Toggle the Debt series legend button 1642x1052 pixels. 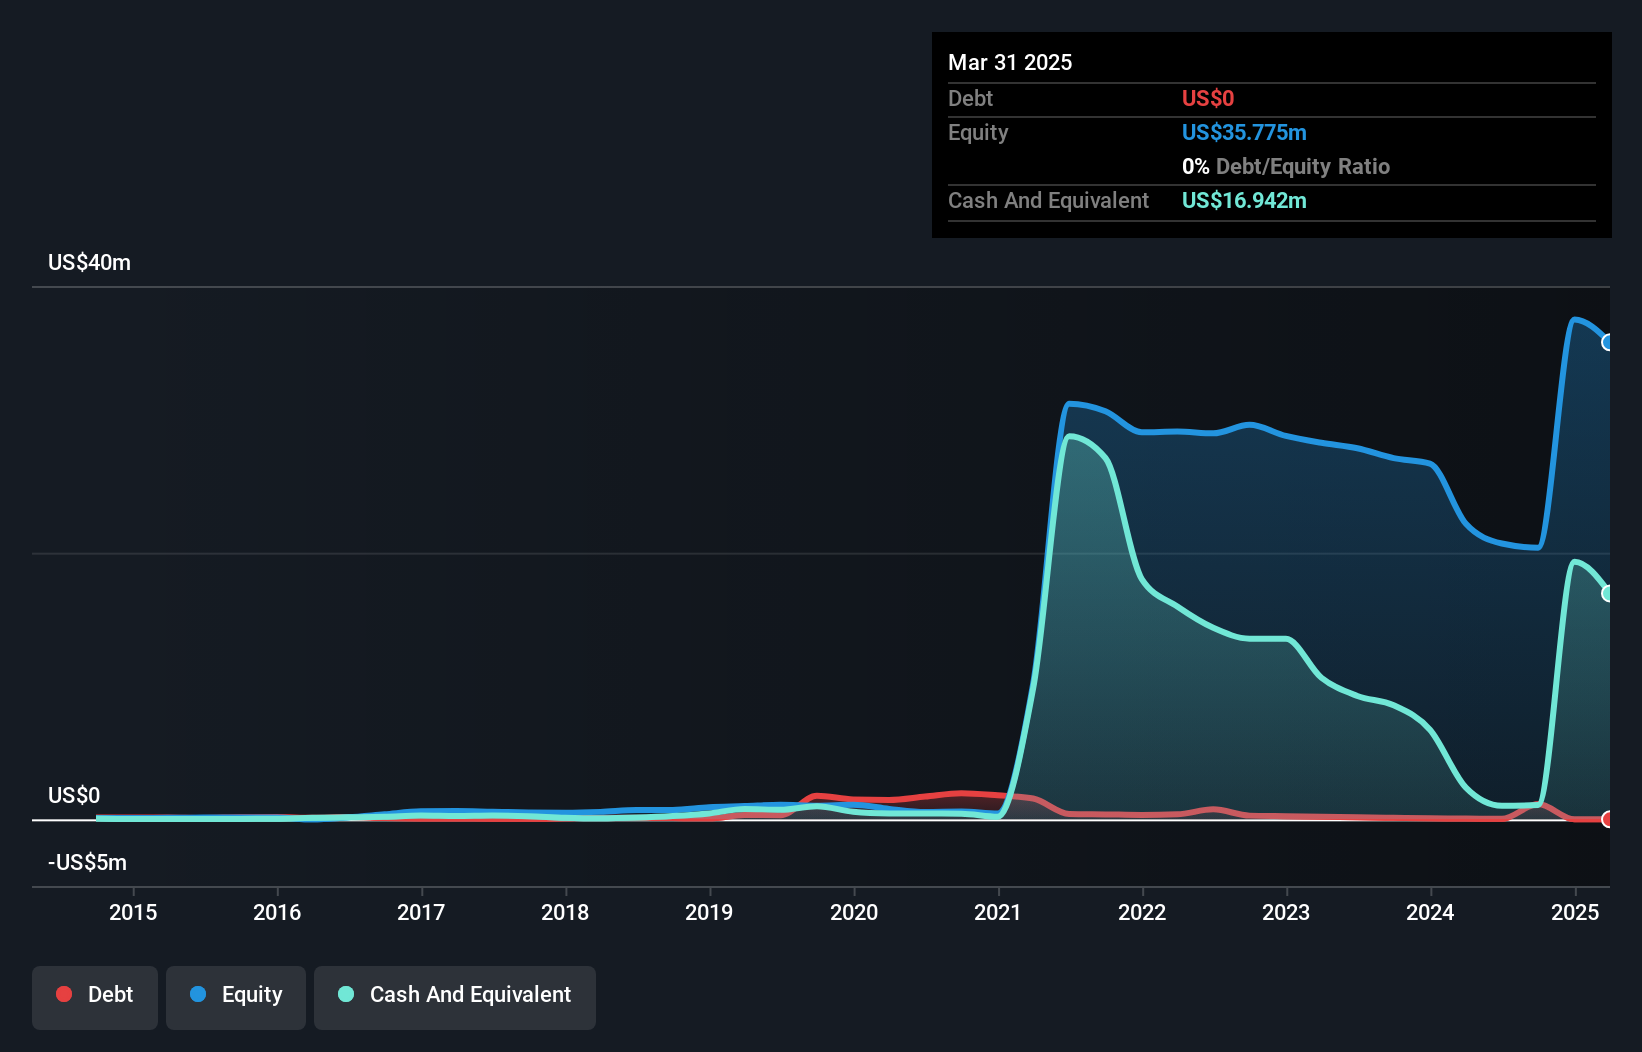click(95, 997)
